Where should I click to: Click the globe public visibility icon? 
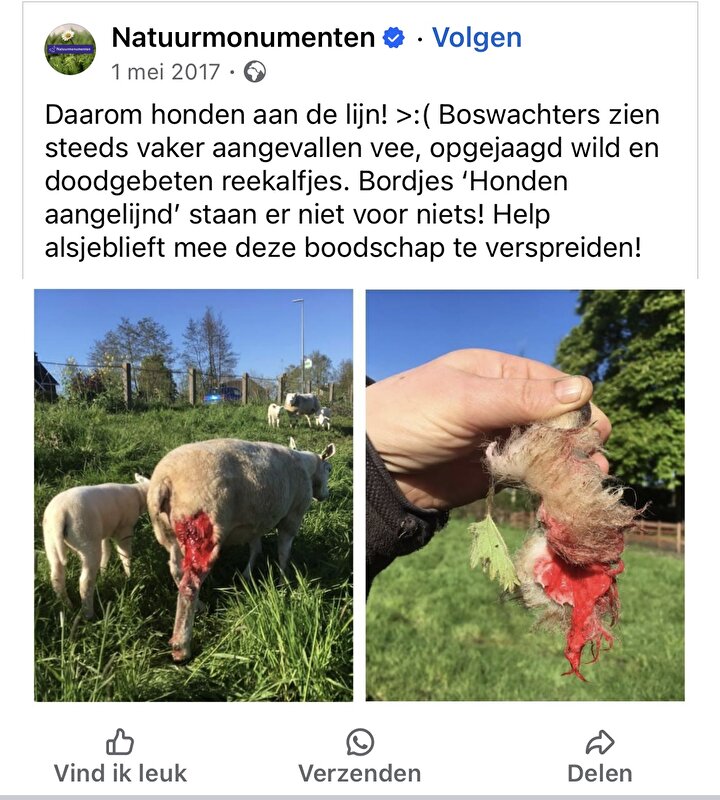coord(255,71)
